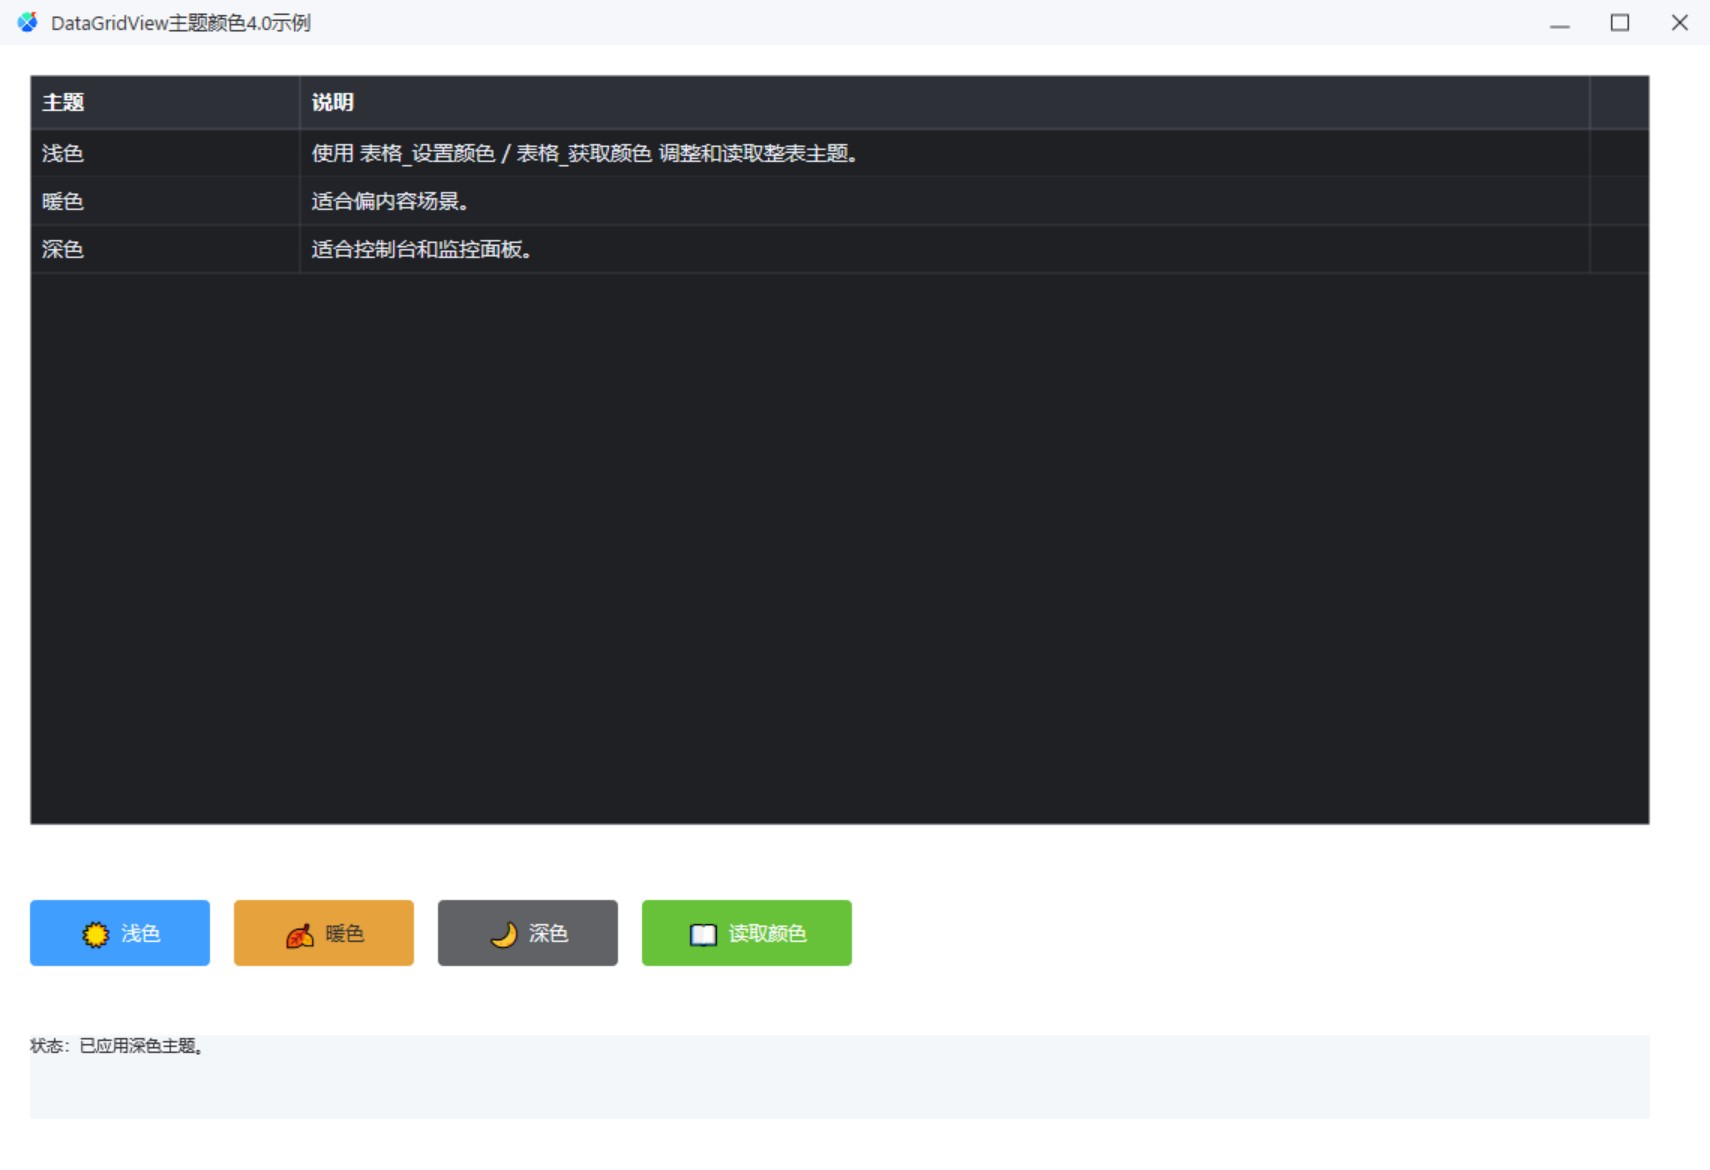Click the app icon in title bar
The height and width of the screenshot is (1170, 1710).
(27, 22)
